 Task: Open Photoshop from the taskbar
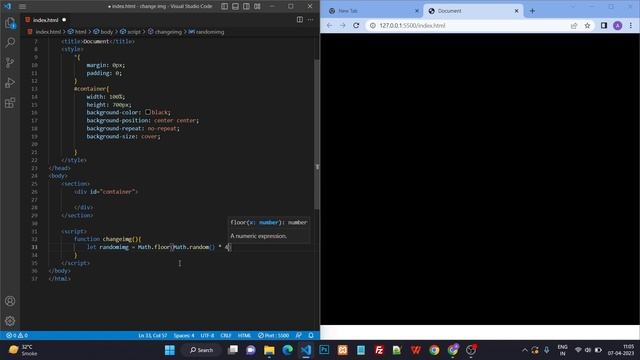pos(324,350)
